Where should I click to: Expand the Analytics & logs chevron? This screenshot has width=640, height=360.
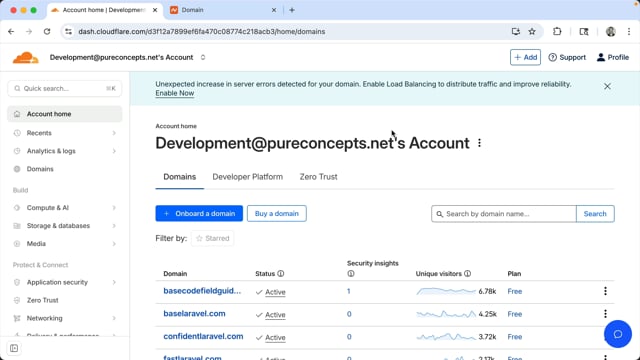114,151
